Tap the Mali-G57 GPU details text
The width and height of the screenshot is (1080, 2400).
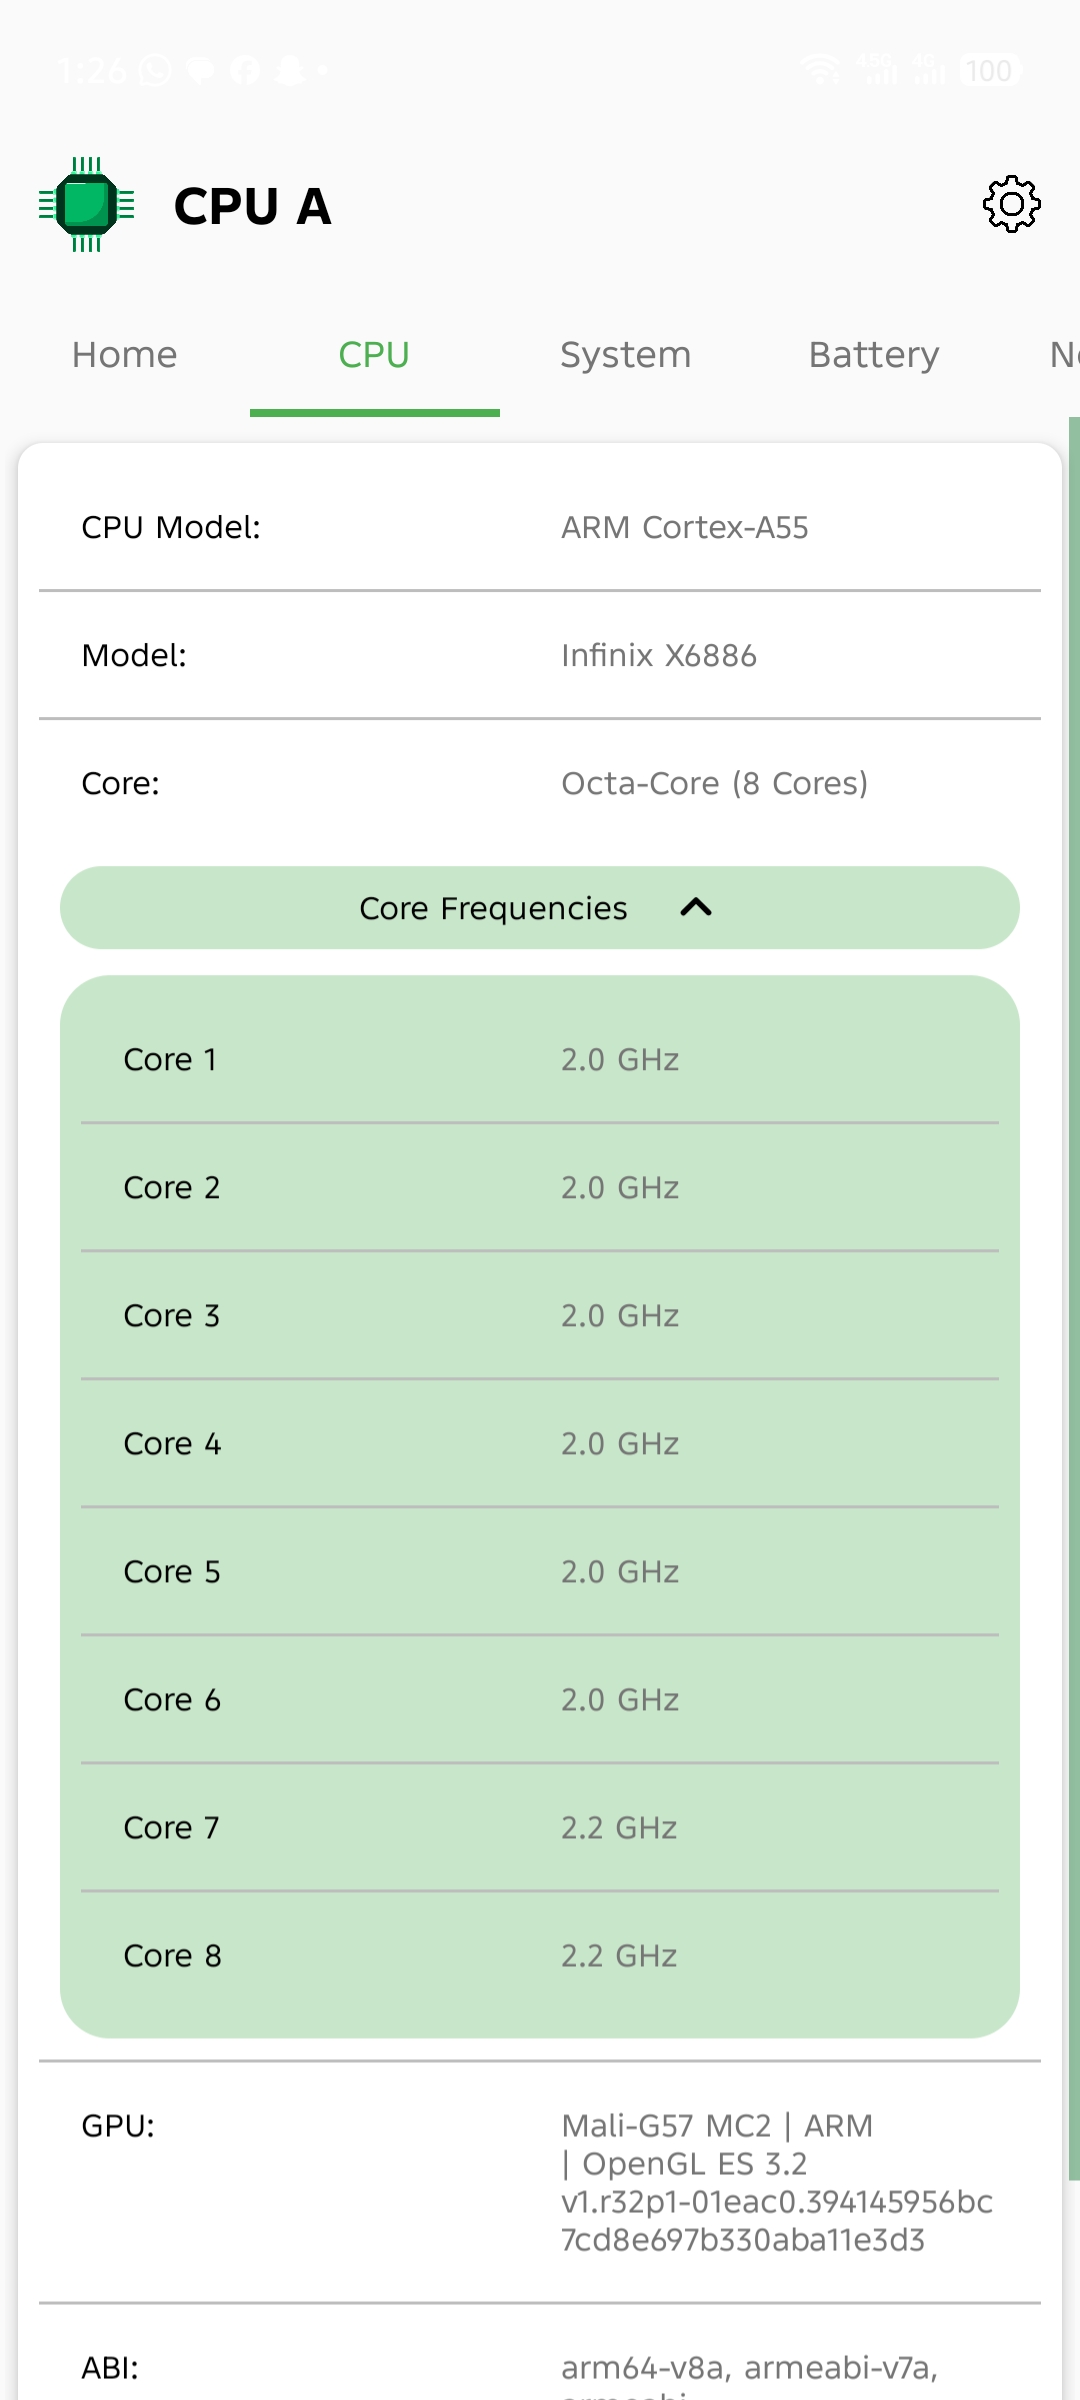click(776, 2182)
